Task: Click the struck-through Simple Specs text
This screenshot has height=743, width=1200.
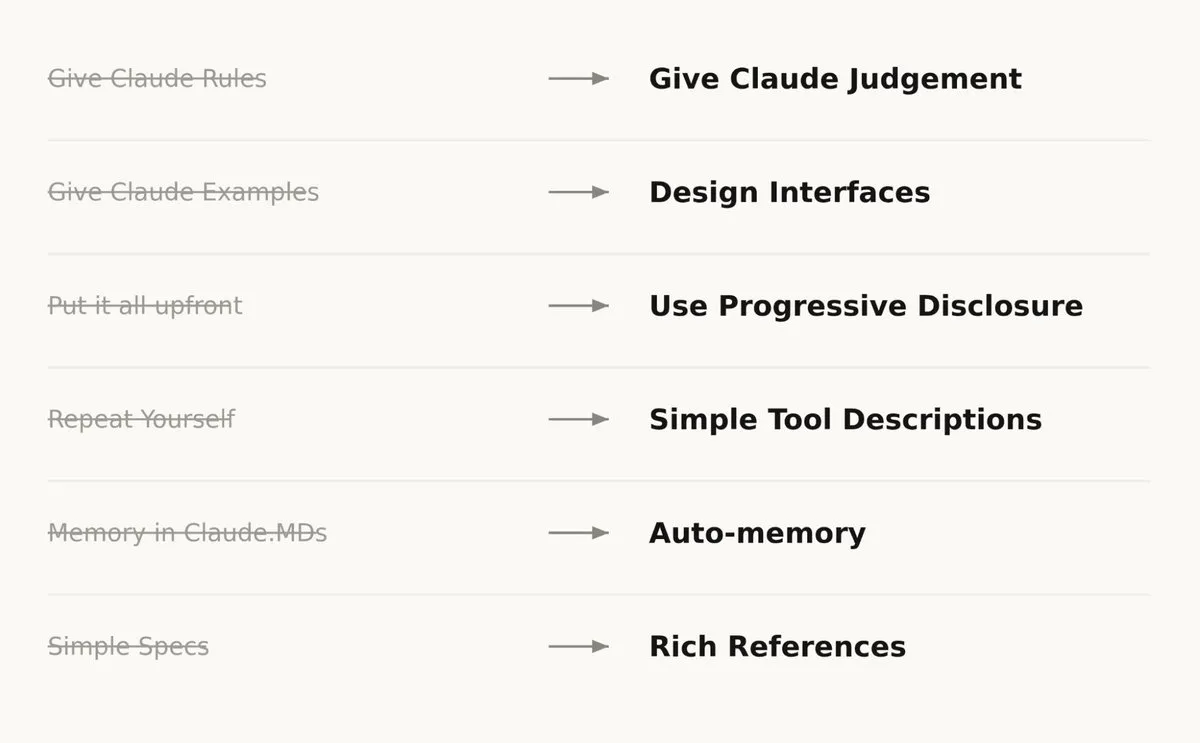Action: click(x=128, y=646)
